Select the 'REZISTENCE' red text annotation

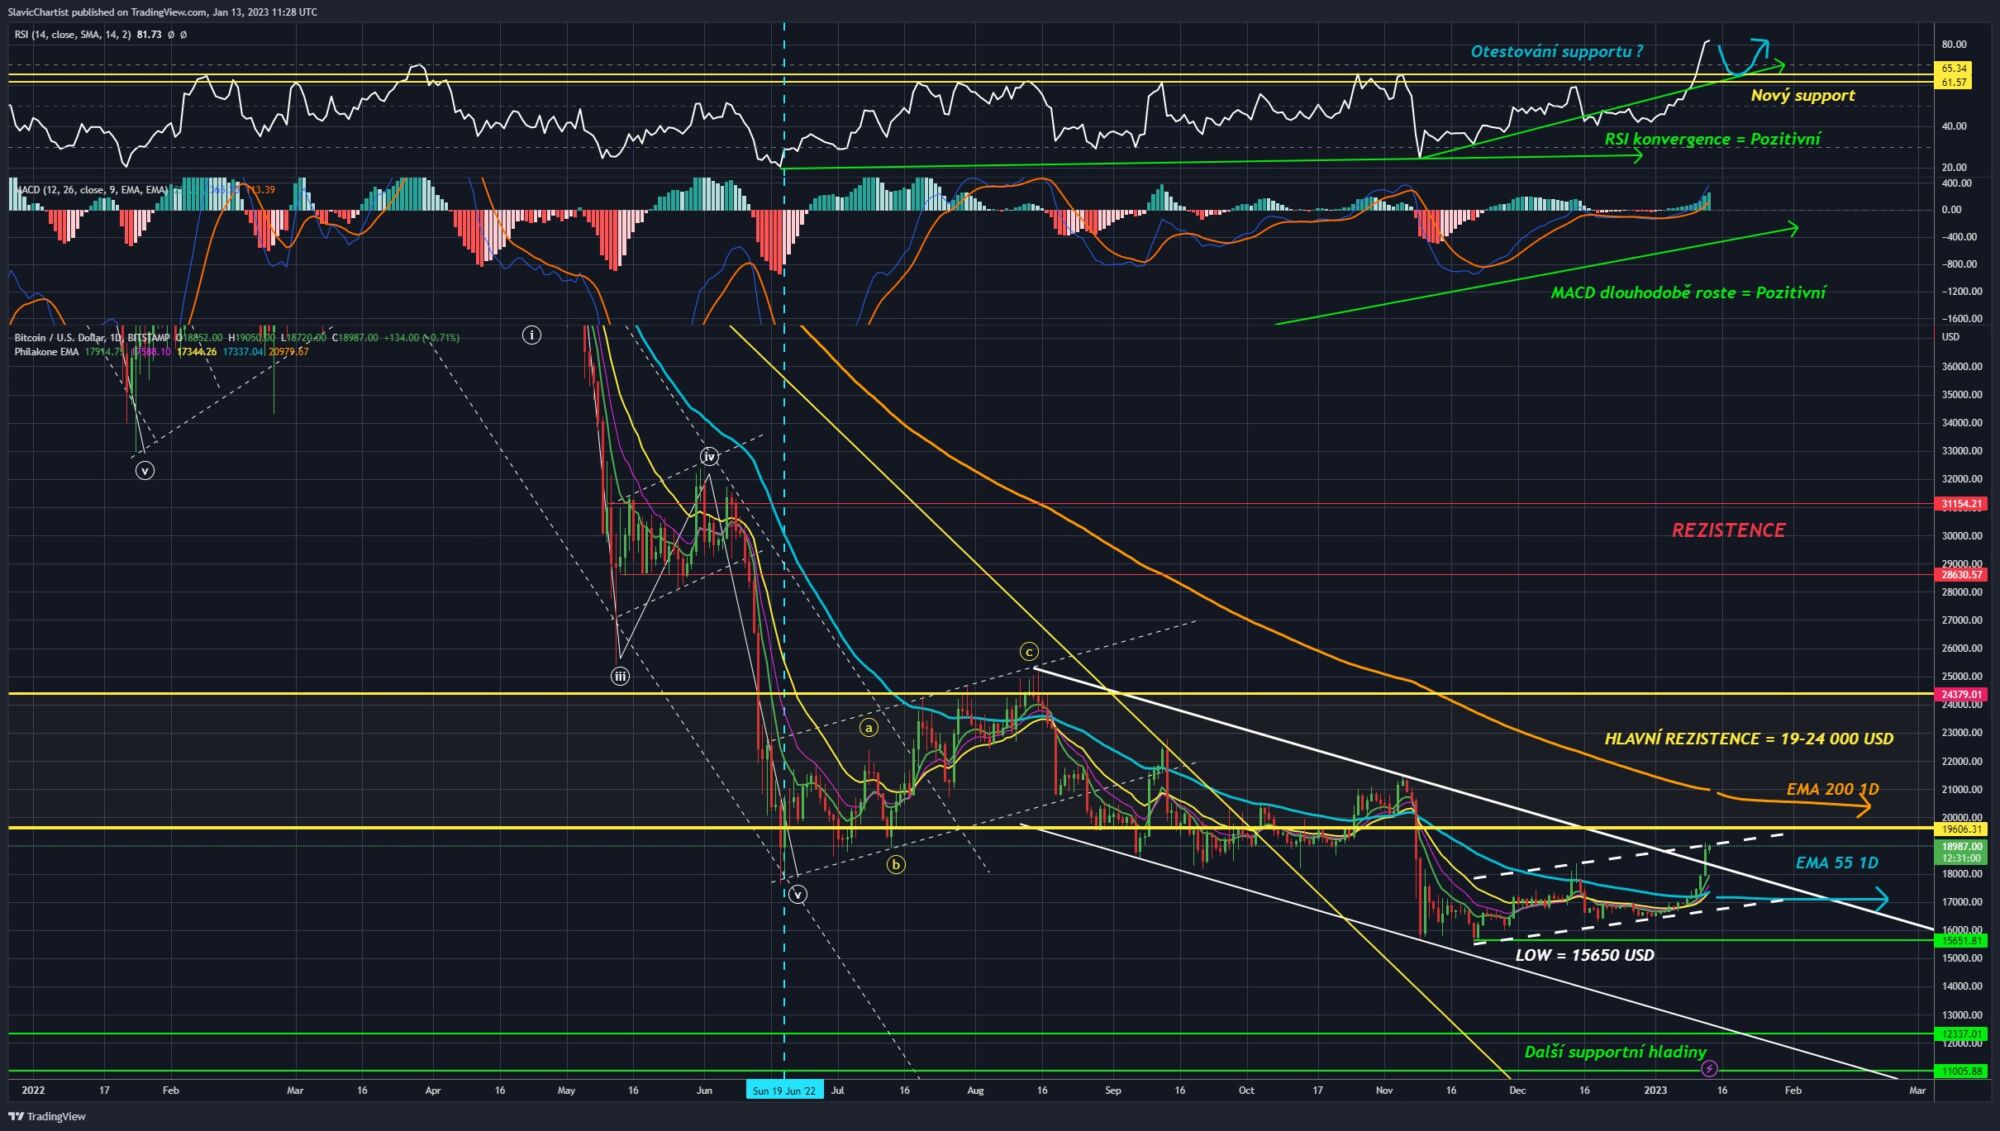pyautogui.click(x=1728, y=530)
